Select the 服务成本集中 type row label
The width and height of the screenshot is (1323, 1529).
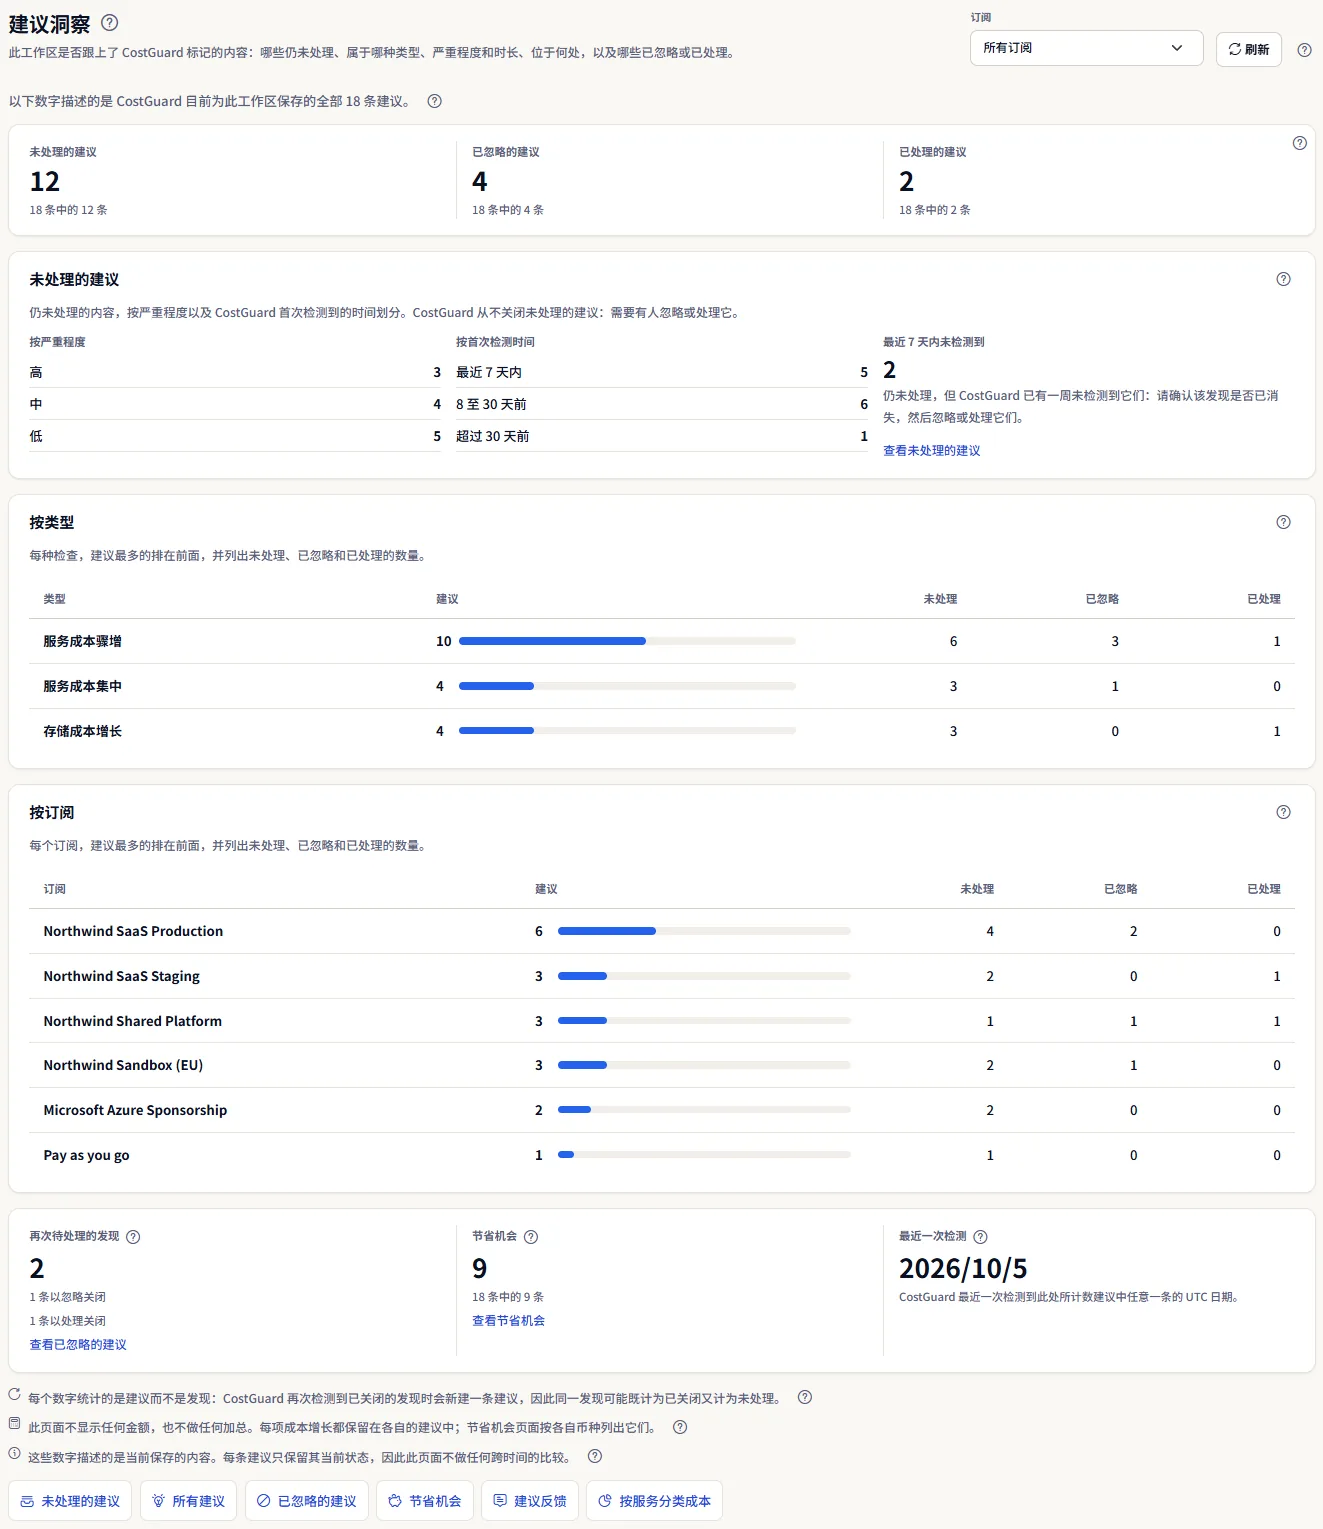(82, 686)
